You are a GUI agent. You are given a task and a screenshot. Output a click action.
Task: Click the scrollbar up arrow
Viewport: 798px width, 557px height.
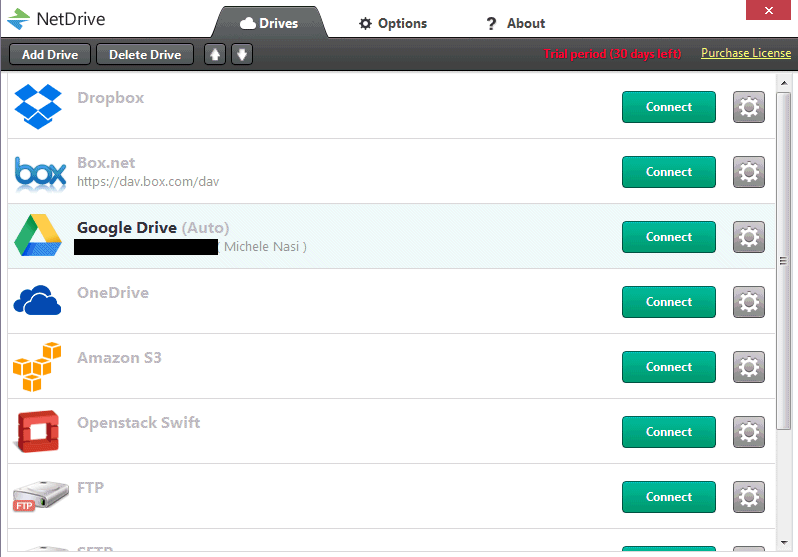point(784,82)
